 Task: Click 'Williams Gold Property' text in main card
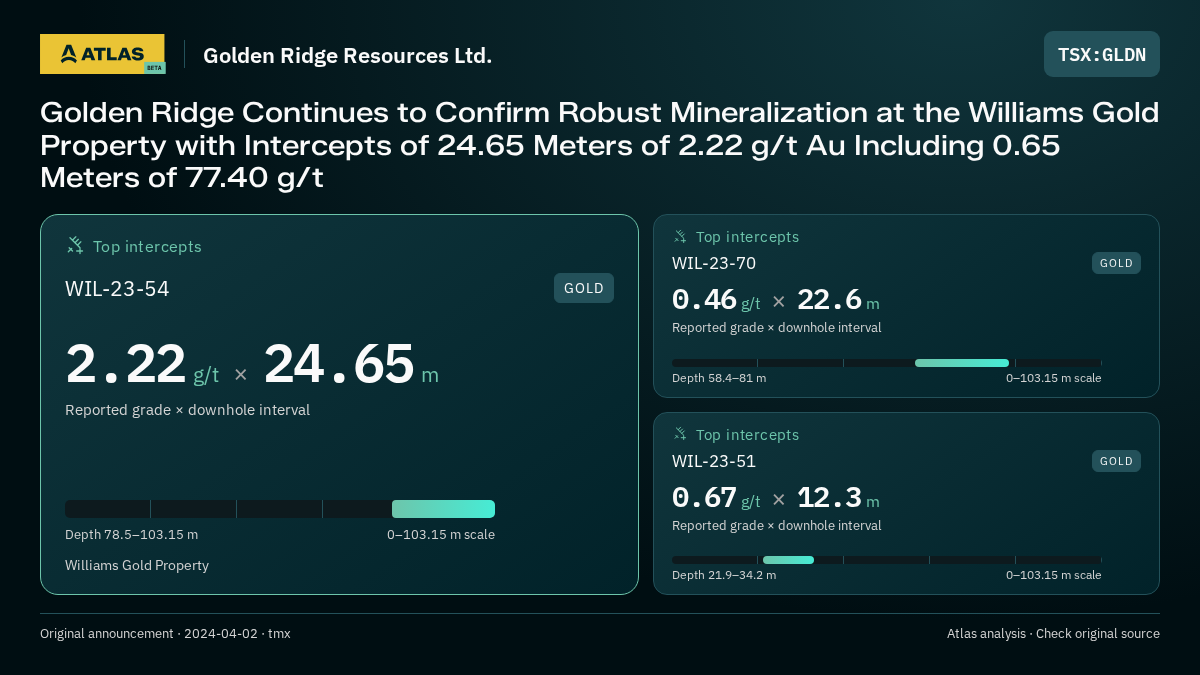tap(137, 566)
